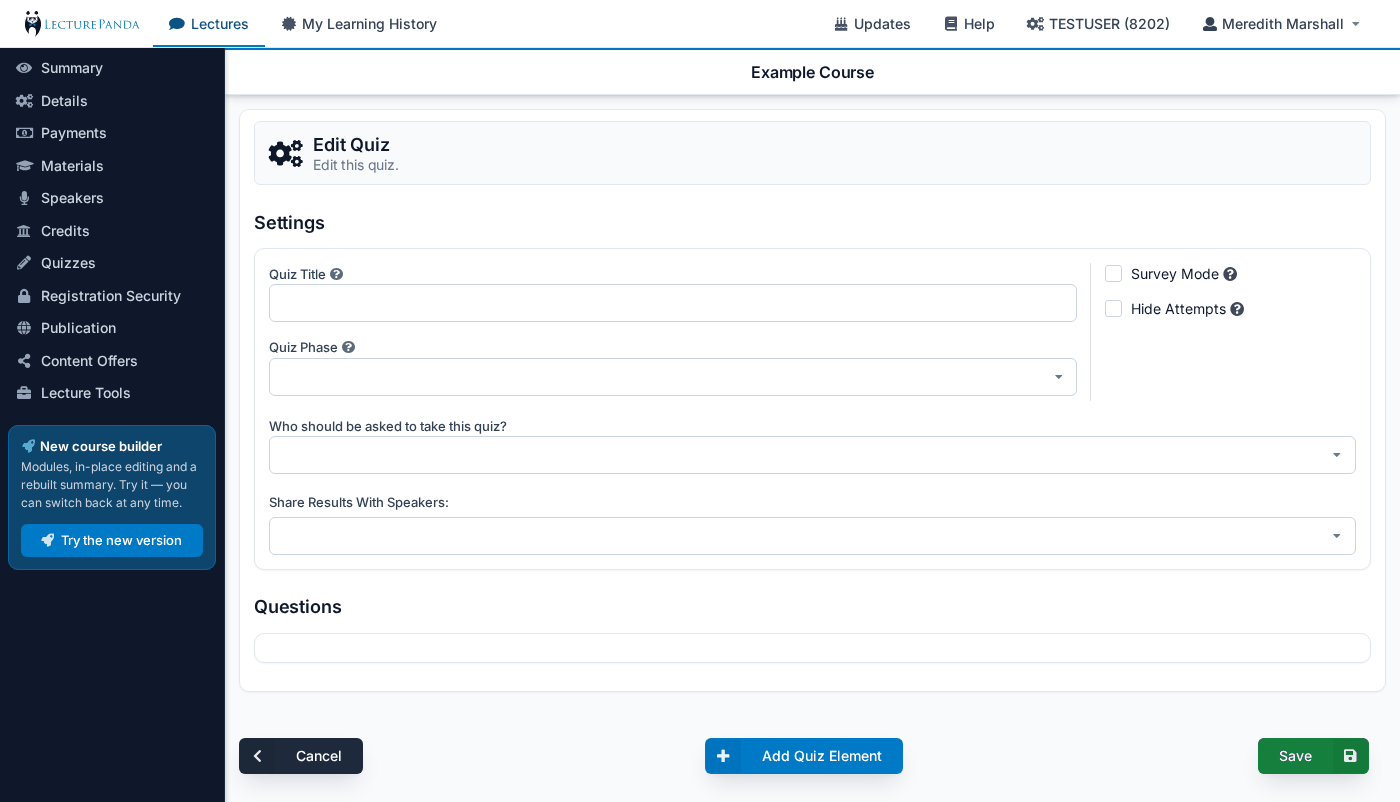1400x802 pixels.
Task: Enable the Survey Mode checkbox
Action: (1113, 274)
